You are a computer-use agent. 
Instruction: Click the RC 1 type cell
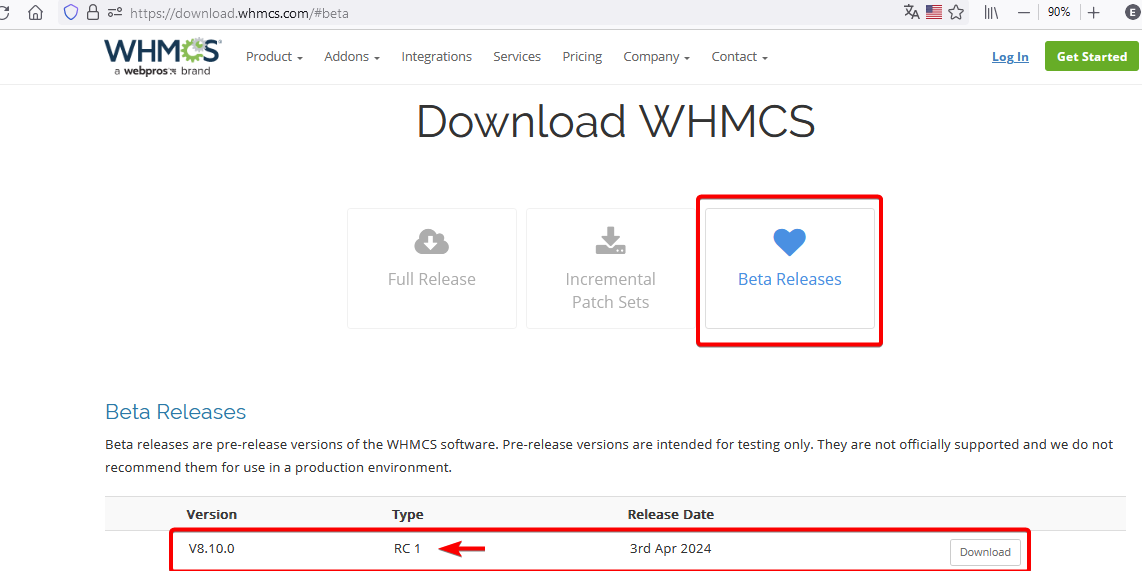click(x=407, y=548)
